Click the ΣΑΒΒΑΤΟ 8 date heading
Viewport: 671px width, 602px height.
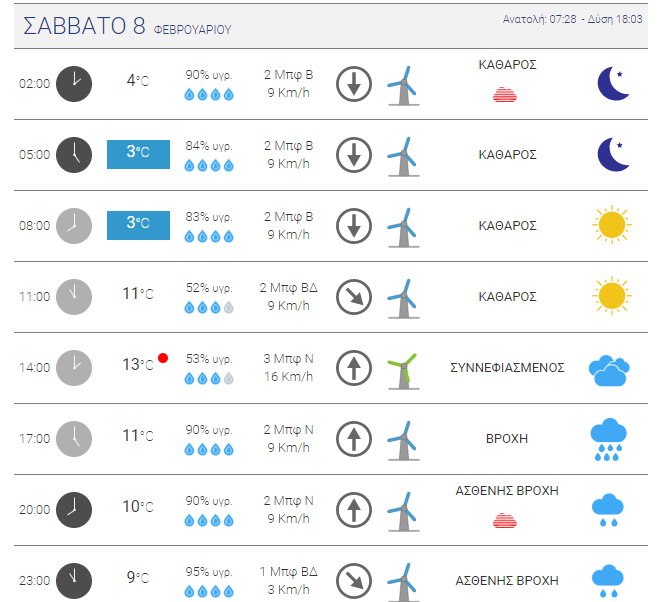(84, 26)
